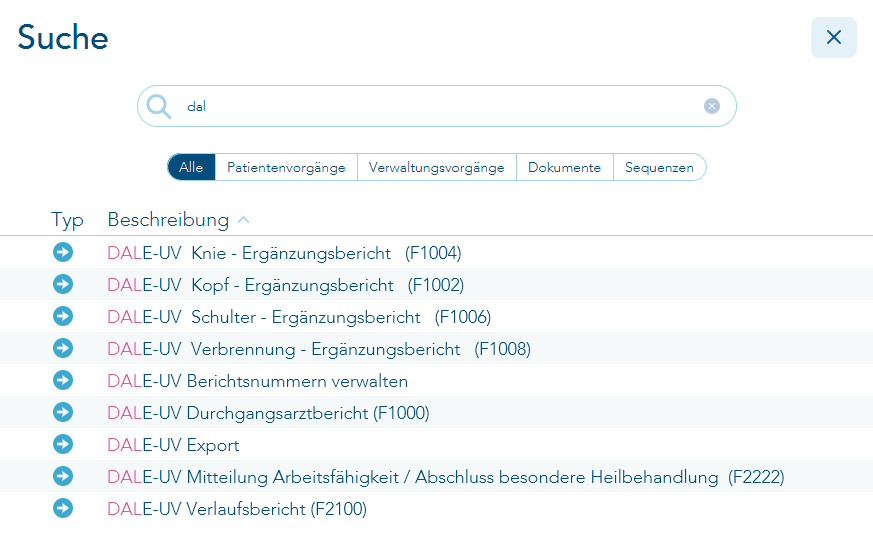The image size is (873, 533).
Task: Click the arrow icon for DALE-UV Export
Action: 63,444
